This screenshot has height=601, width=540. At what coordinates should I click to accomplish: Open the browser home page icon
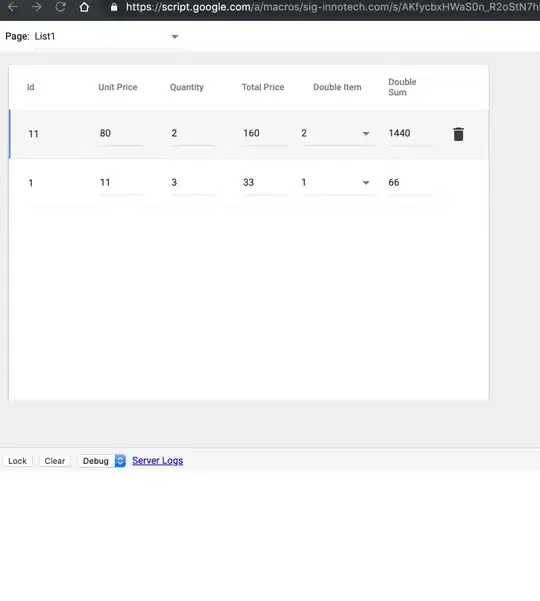coord(84,7)
